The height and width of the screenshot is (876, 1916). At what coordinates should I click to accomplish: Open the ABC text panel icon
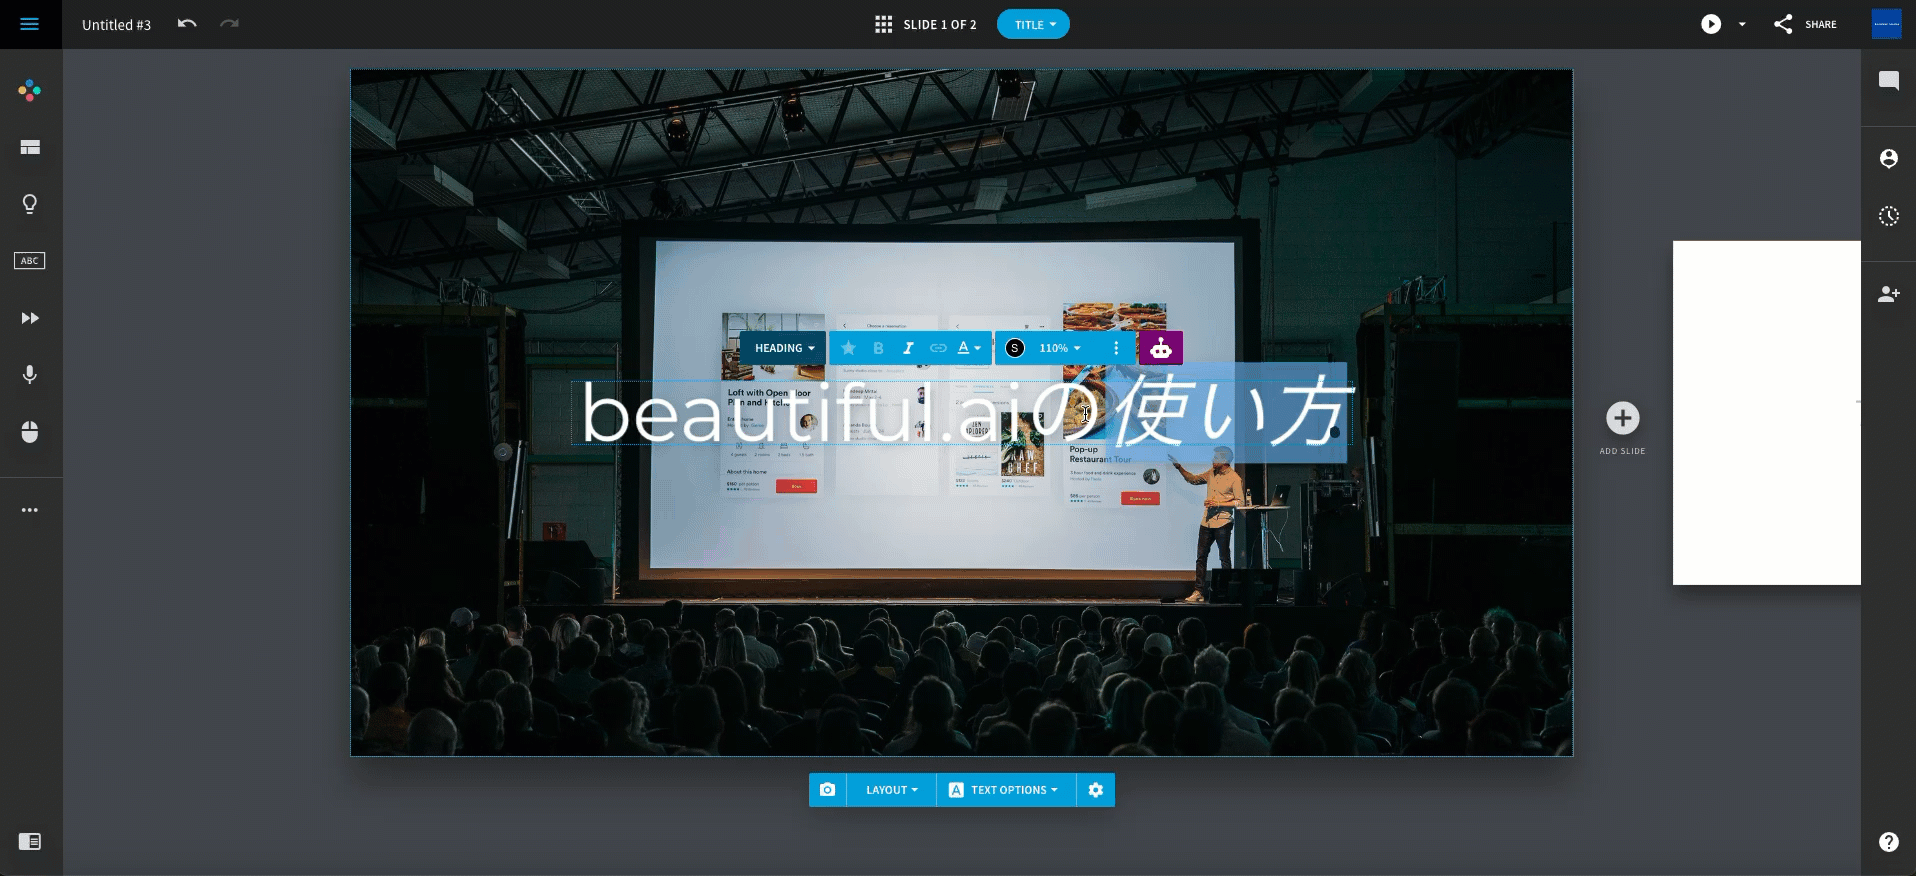tap(30, 261)
